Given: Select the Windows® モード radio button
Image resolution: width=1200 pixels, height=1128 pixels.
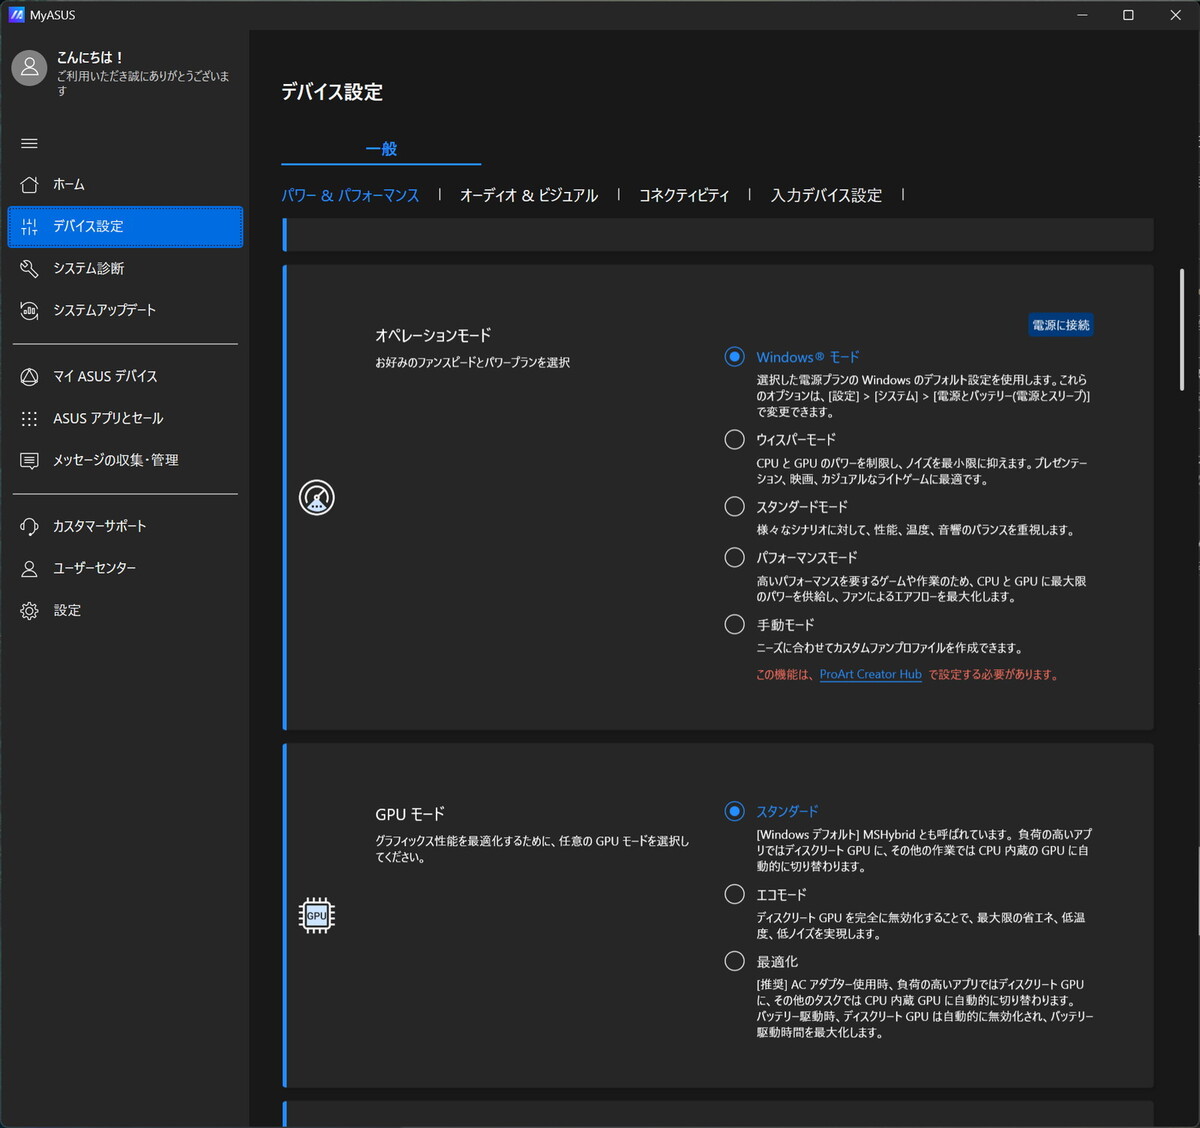Looking at the screenshot, I should click(735, 357).
